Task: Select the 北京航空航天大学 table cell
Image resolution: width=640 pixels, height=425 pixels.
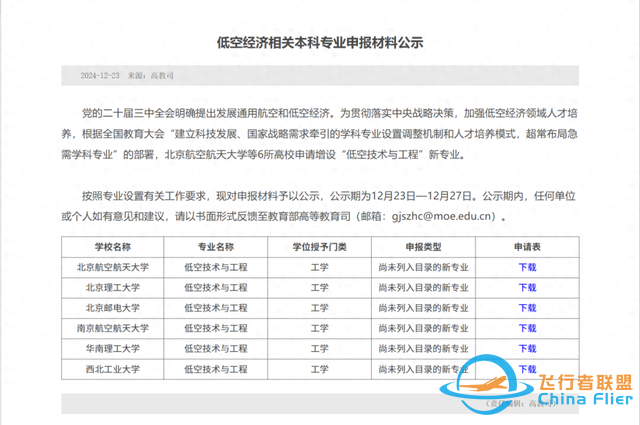Action: pos(113,267)
